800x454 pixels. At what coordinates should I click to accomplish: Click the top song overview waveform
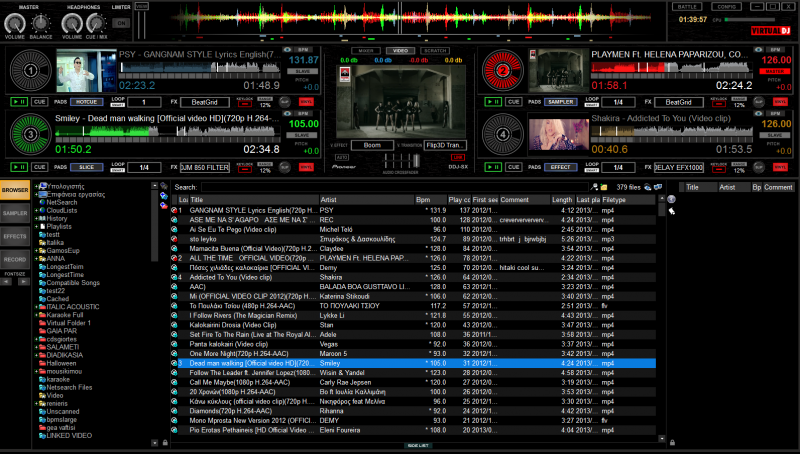[x=411, y=19]
